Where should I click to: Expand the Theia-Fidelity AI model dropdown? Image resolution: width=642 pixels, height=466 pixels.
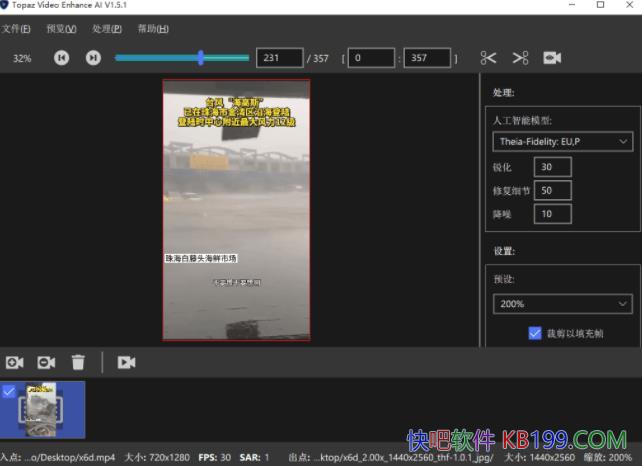coord(563,142)
